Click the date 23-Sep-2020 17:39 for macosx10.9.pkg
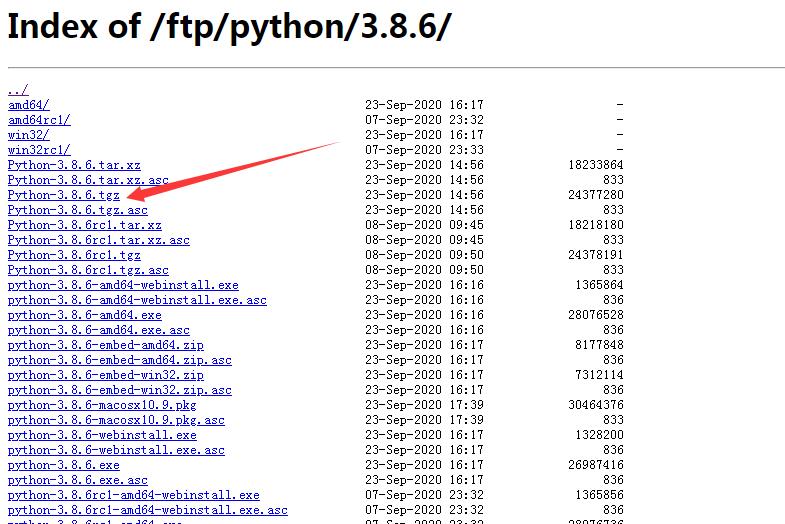Screen dimensions: 785x524 425,405
